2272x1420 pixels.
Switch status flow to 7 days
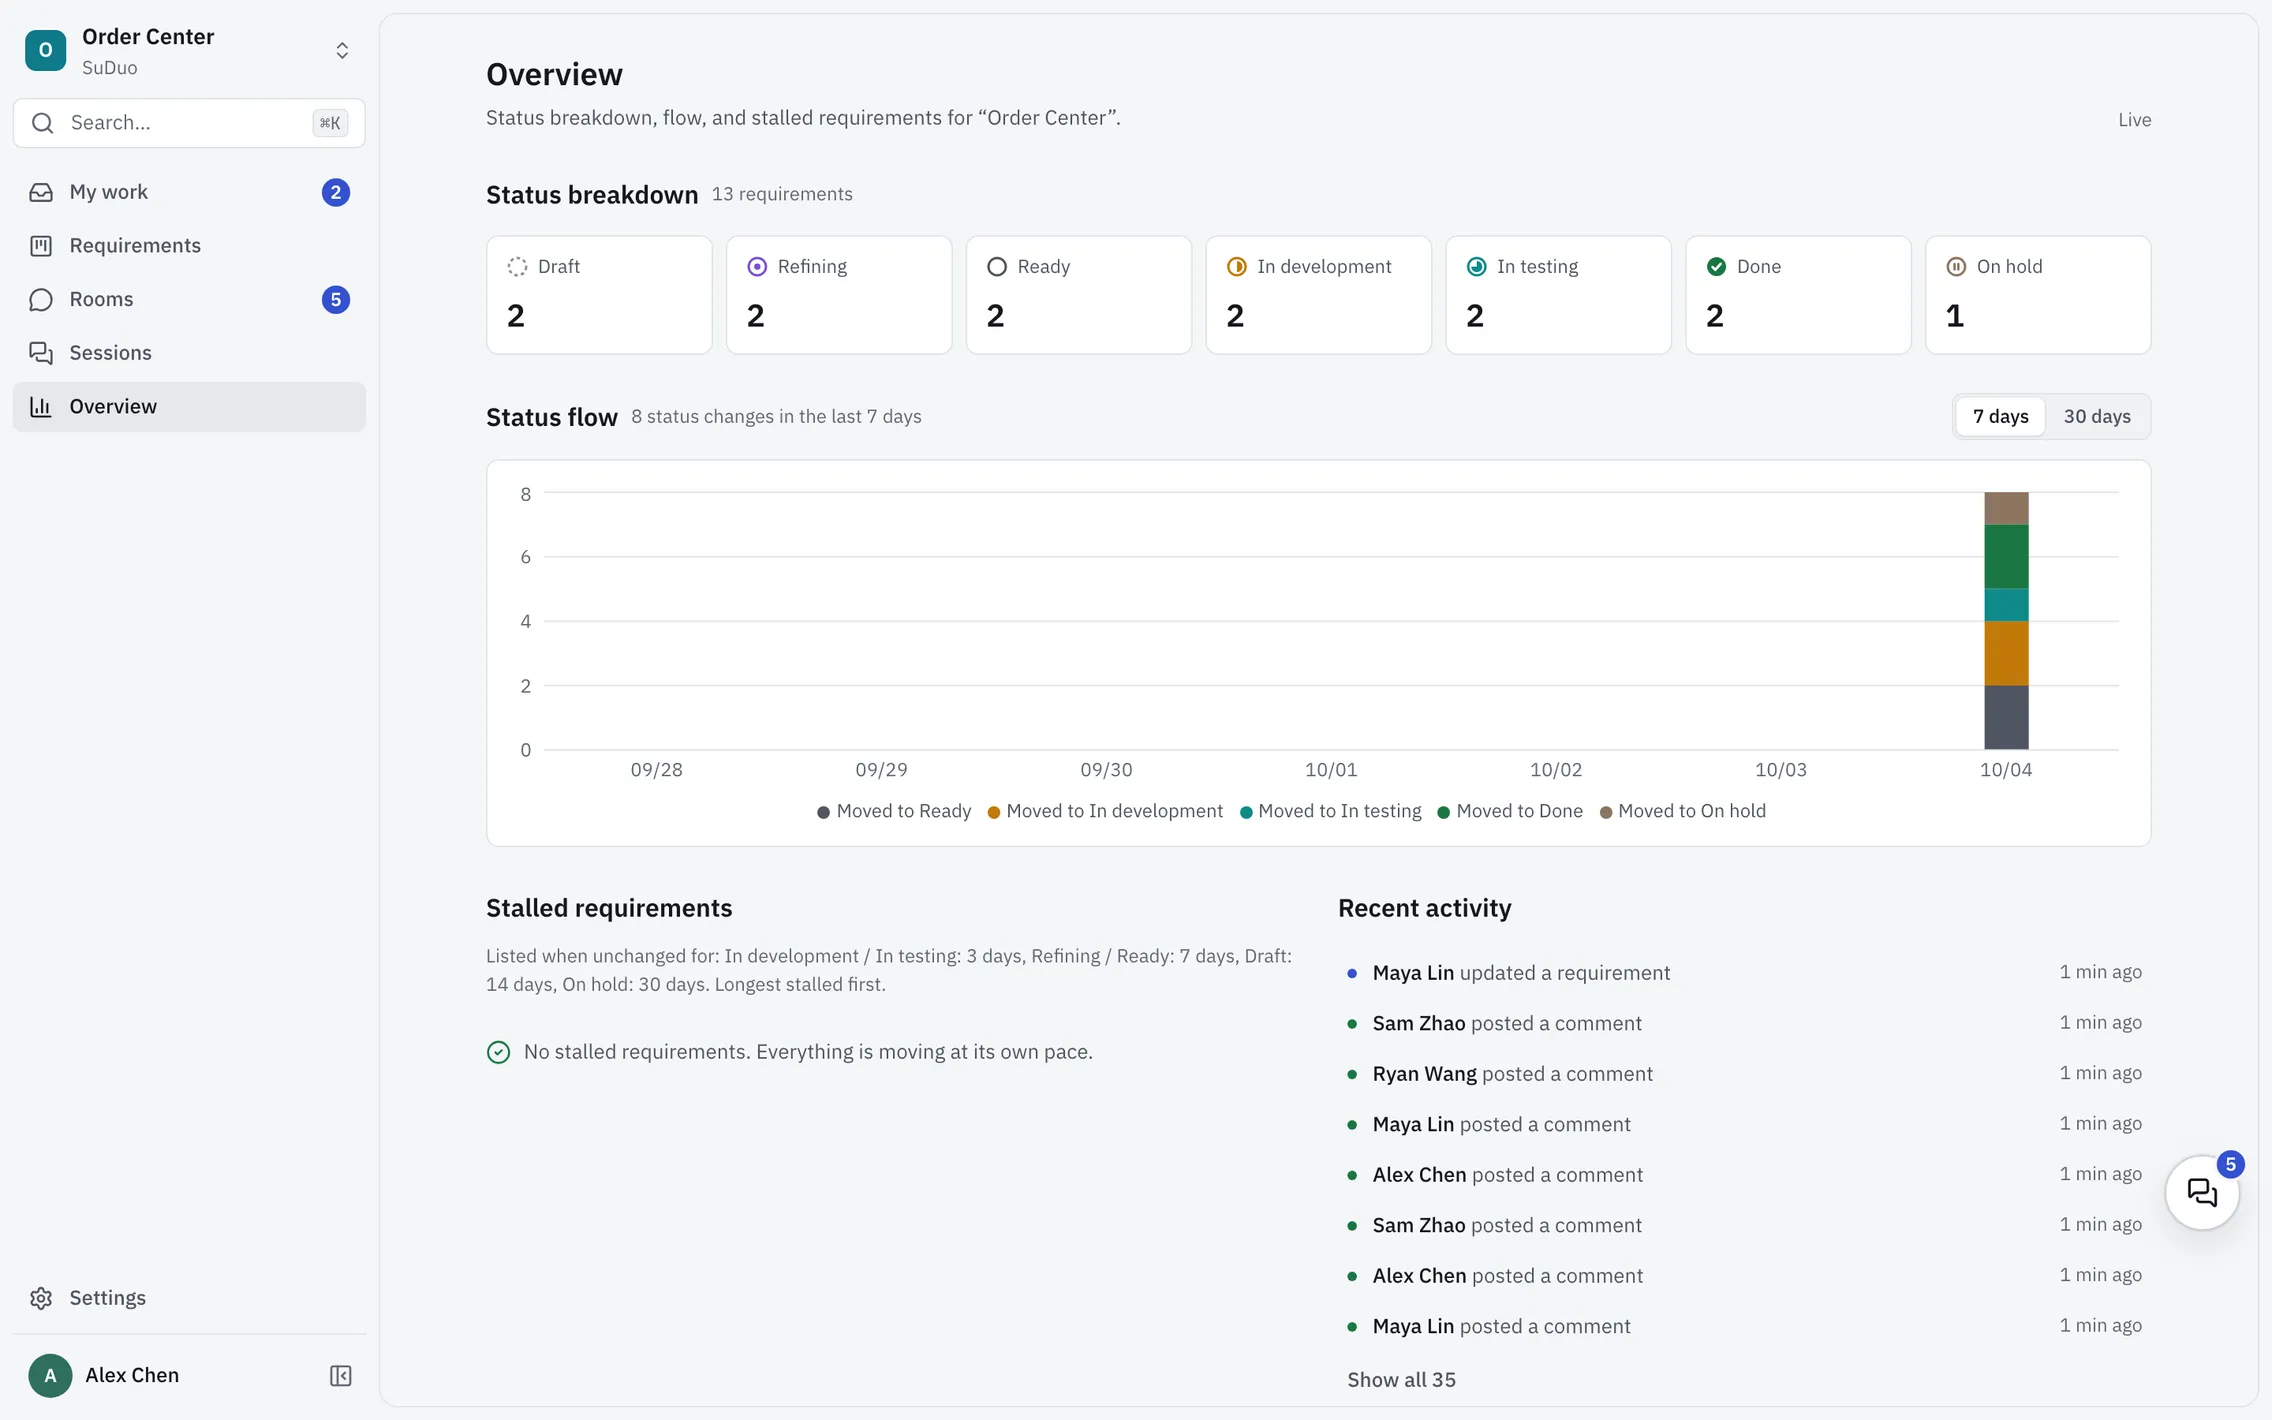click(2001, 417)
